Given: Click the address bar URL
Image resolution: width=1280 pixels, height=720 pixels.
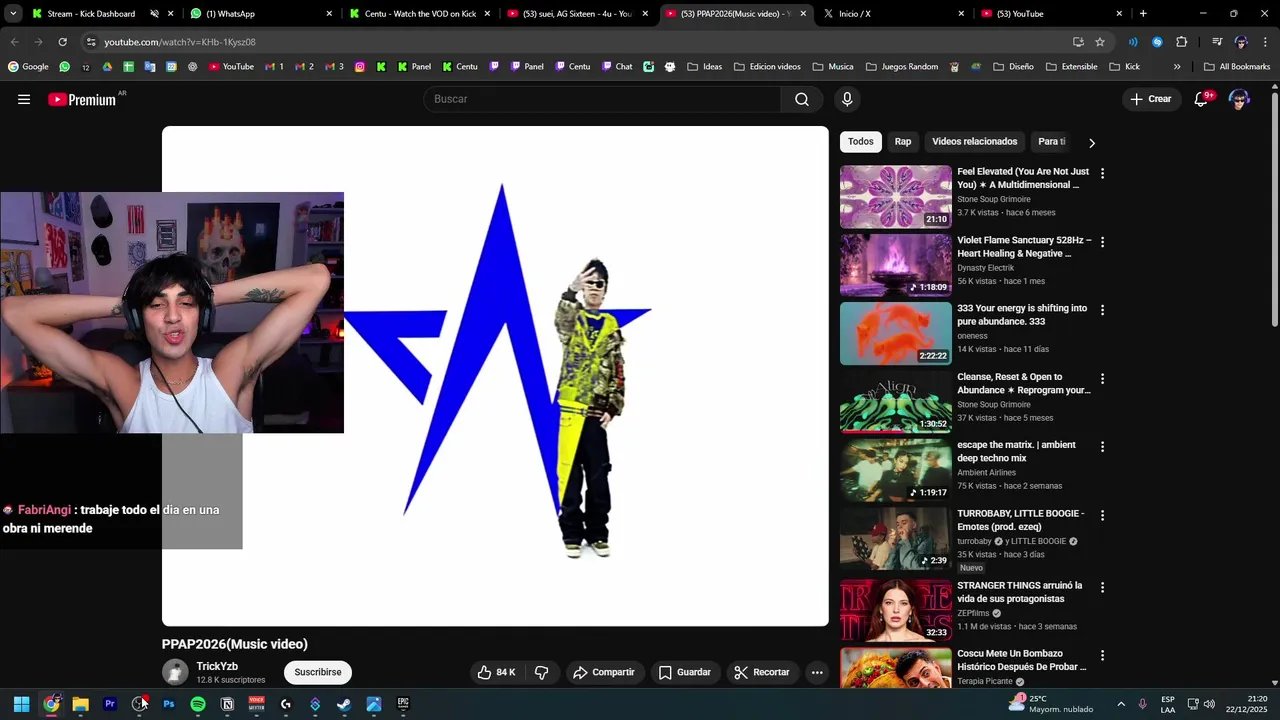Looking at the screenshot, I should coord(180,42).
